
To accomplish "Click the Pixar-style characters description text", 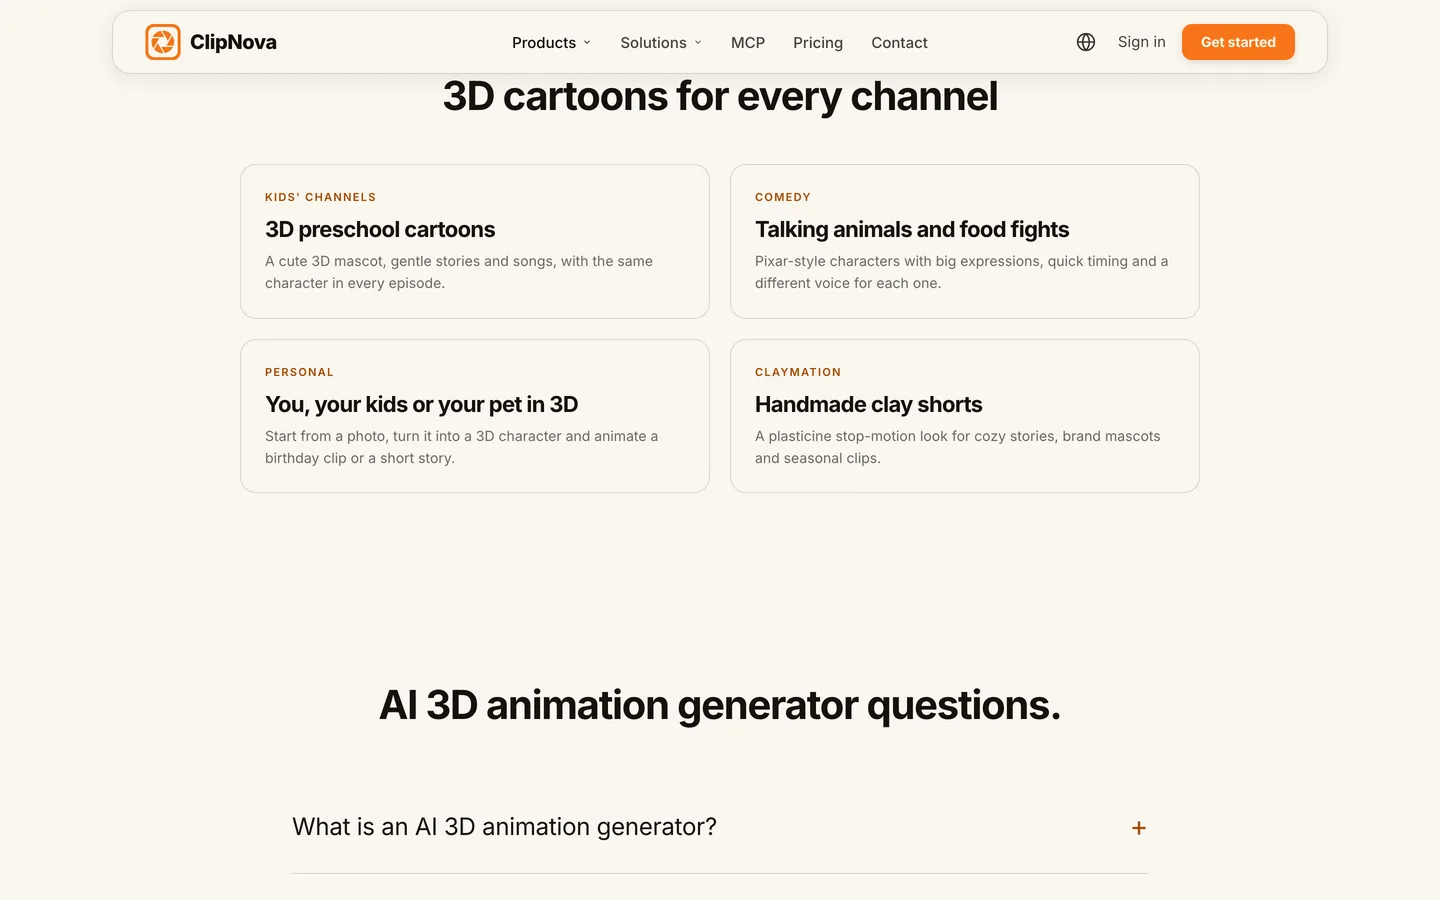I will pyautogui.click(x=961, y=272).
